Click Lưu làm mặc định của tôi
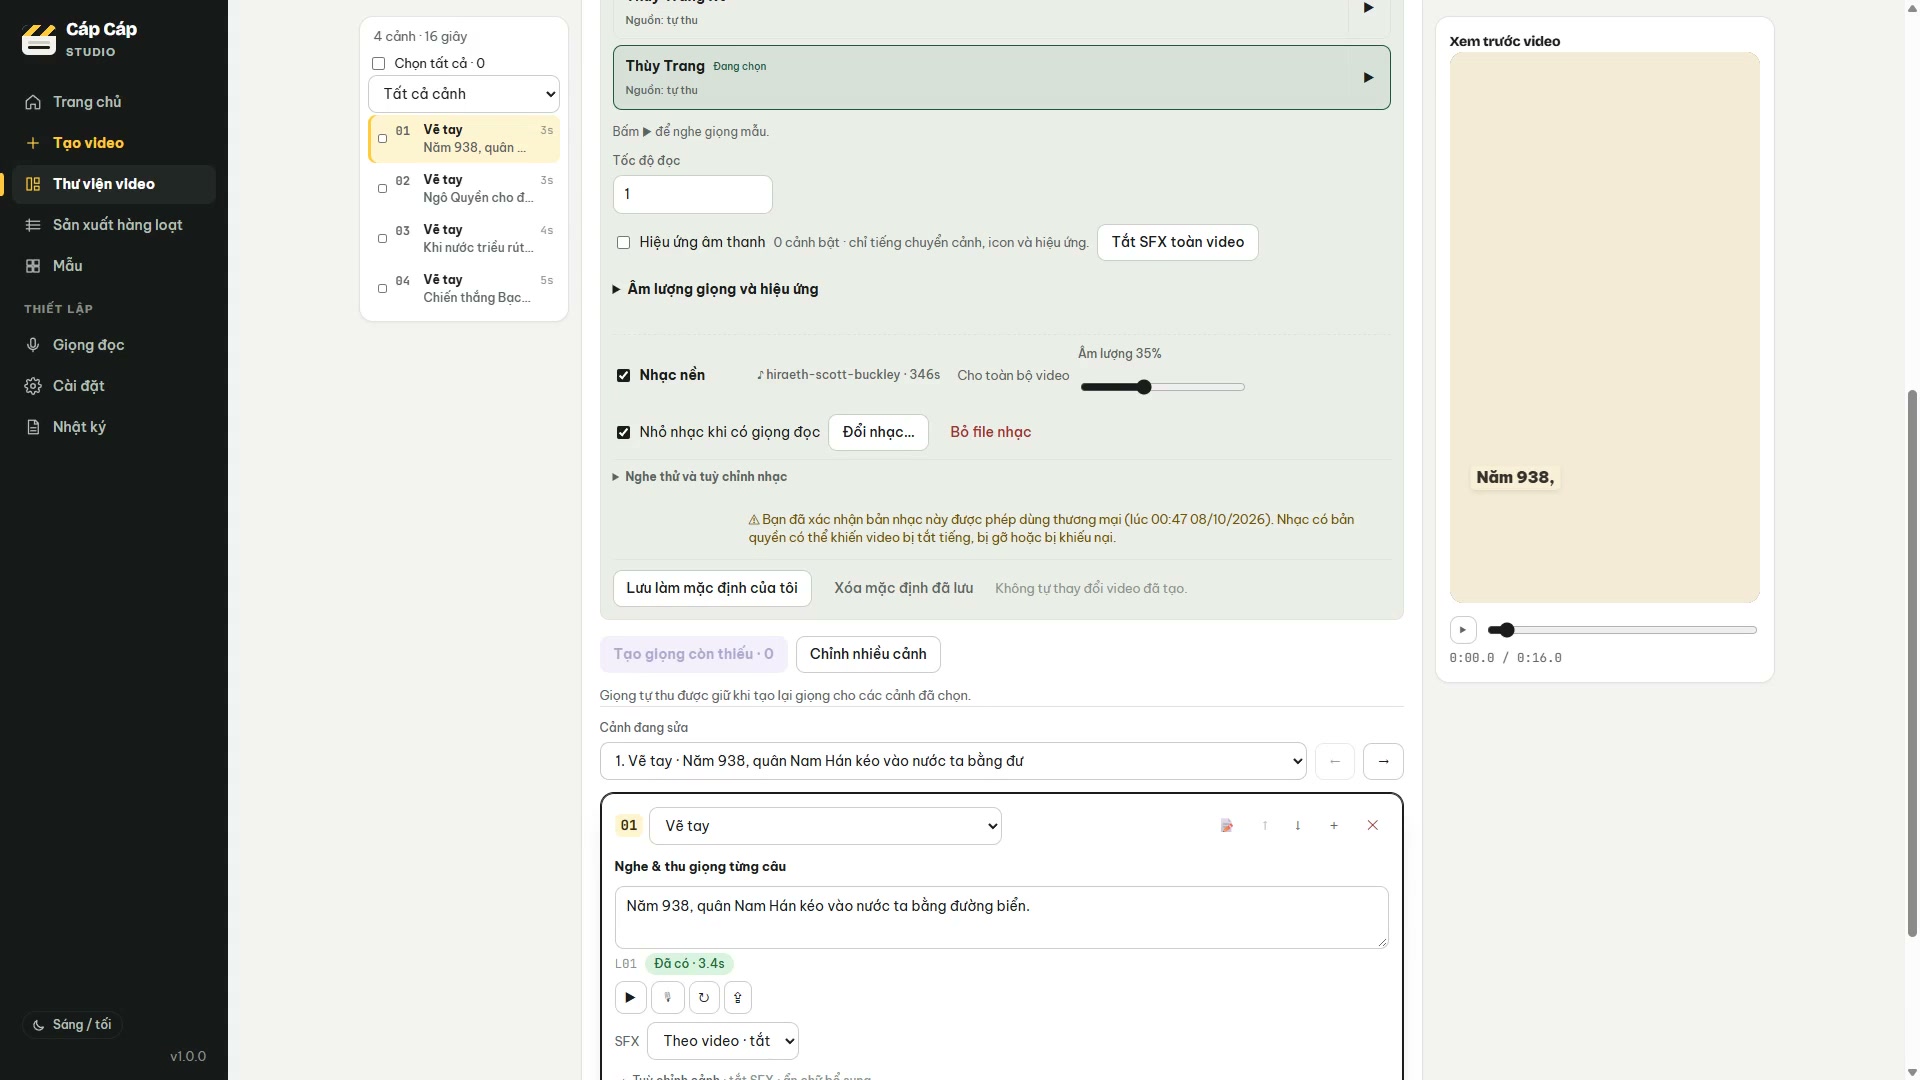Viewport: 1920px width, 1080px height. (x=712, y=589)
